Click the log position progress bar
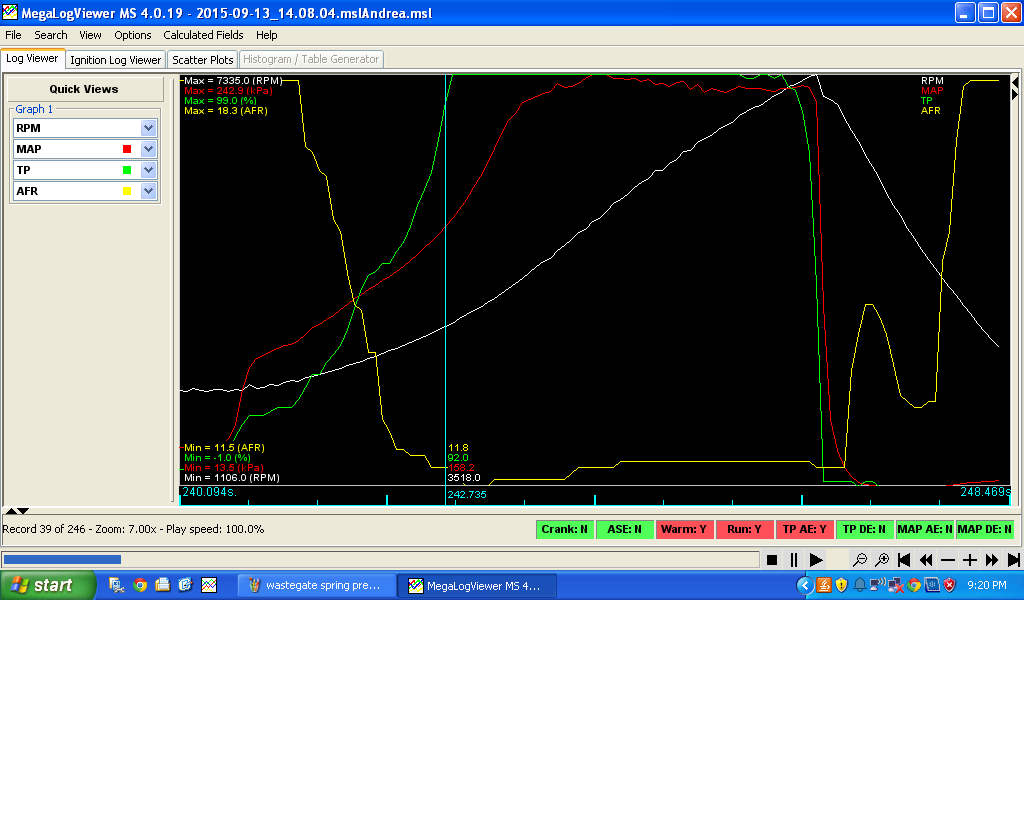The width and height of the screenshot is (1024, 840). [380, 560]
